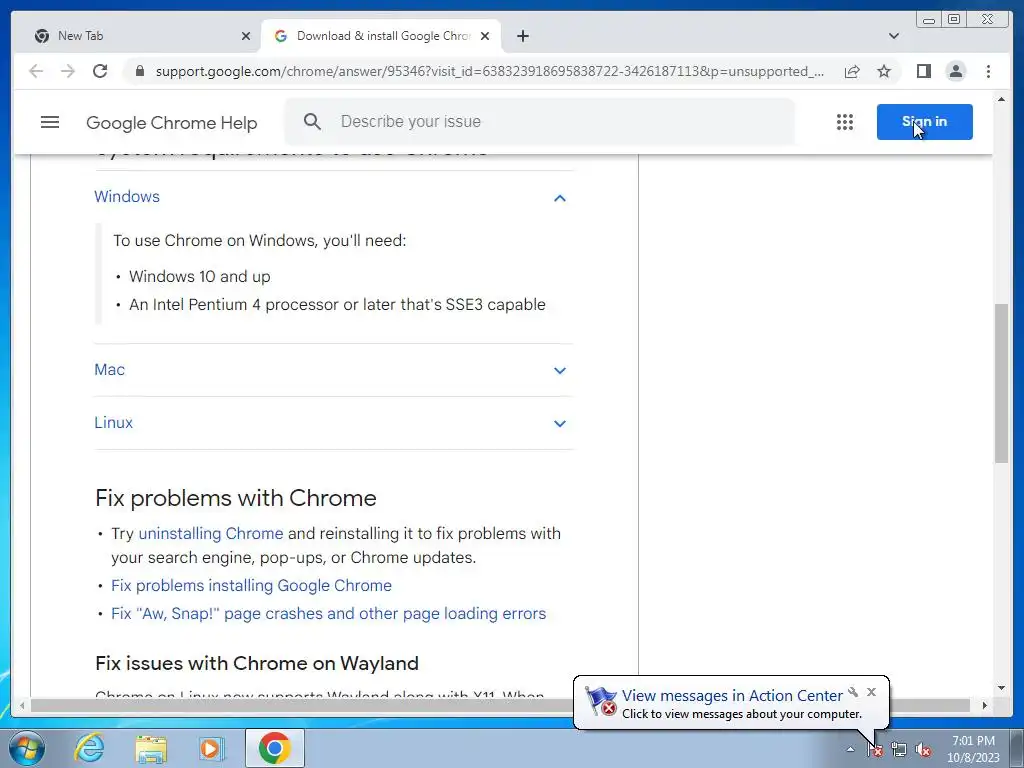View site information via the lock icon
The height and width of the screenshot is (768, 1024).
coord(139,71)
